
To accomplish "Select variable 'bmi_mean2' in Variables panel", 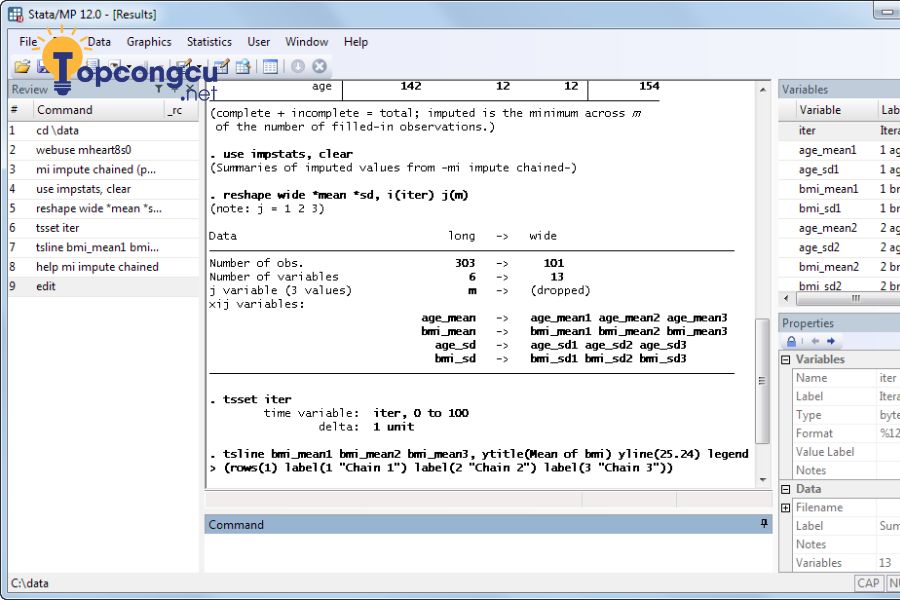I will coord(839,267).
